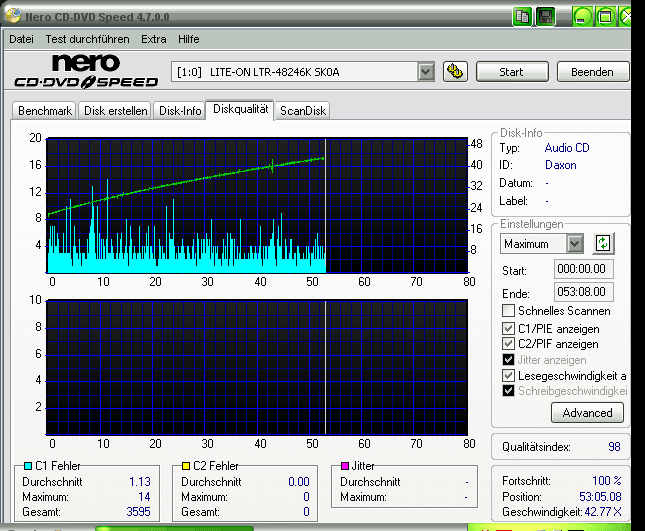Click the drive options icon beside drive selector
The width and height of the screenshot is (645, 531).
[x=455, y=72]
